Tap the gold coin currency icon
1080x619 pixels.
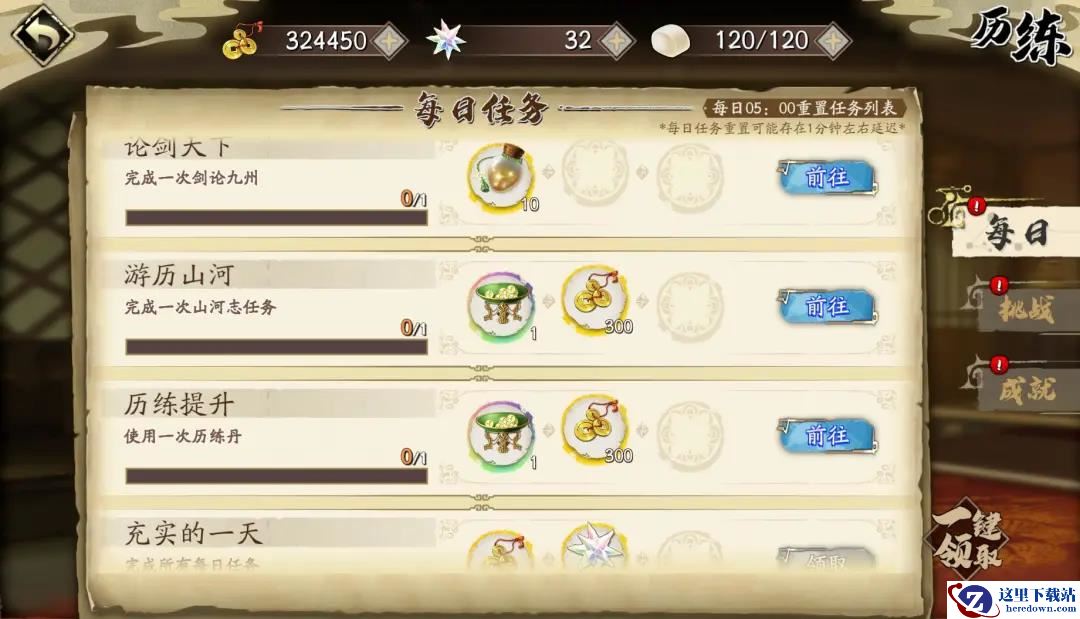(x=241, y=41)
